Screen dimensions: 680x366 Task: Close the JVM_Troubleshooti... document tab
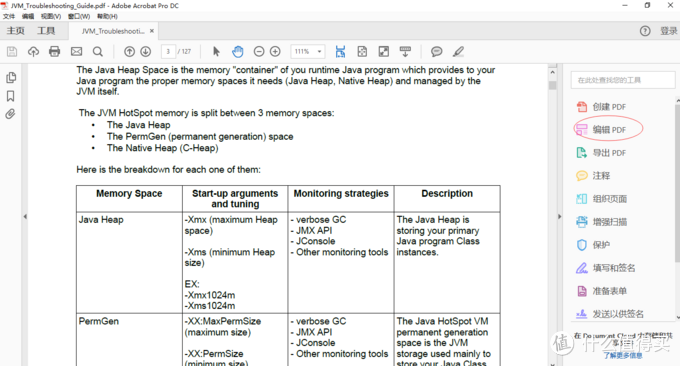[x=152, y=31]
